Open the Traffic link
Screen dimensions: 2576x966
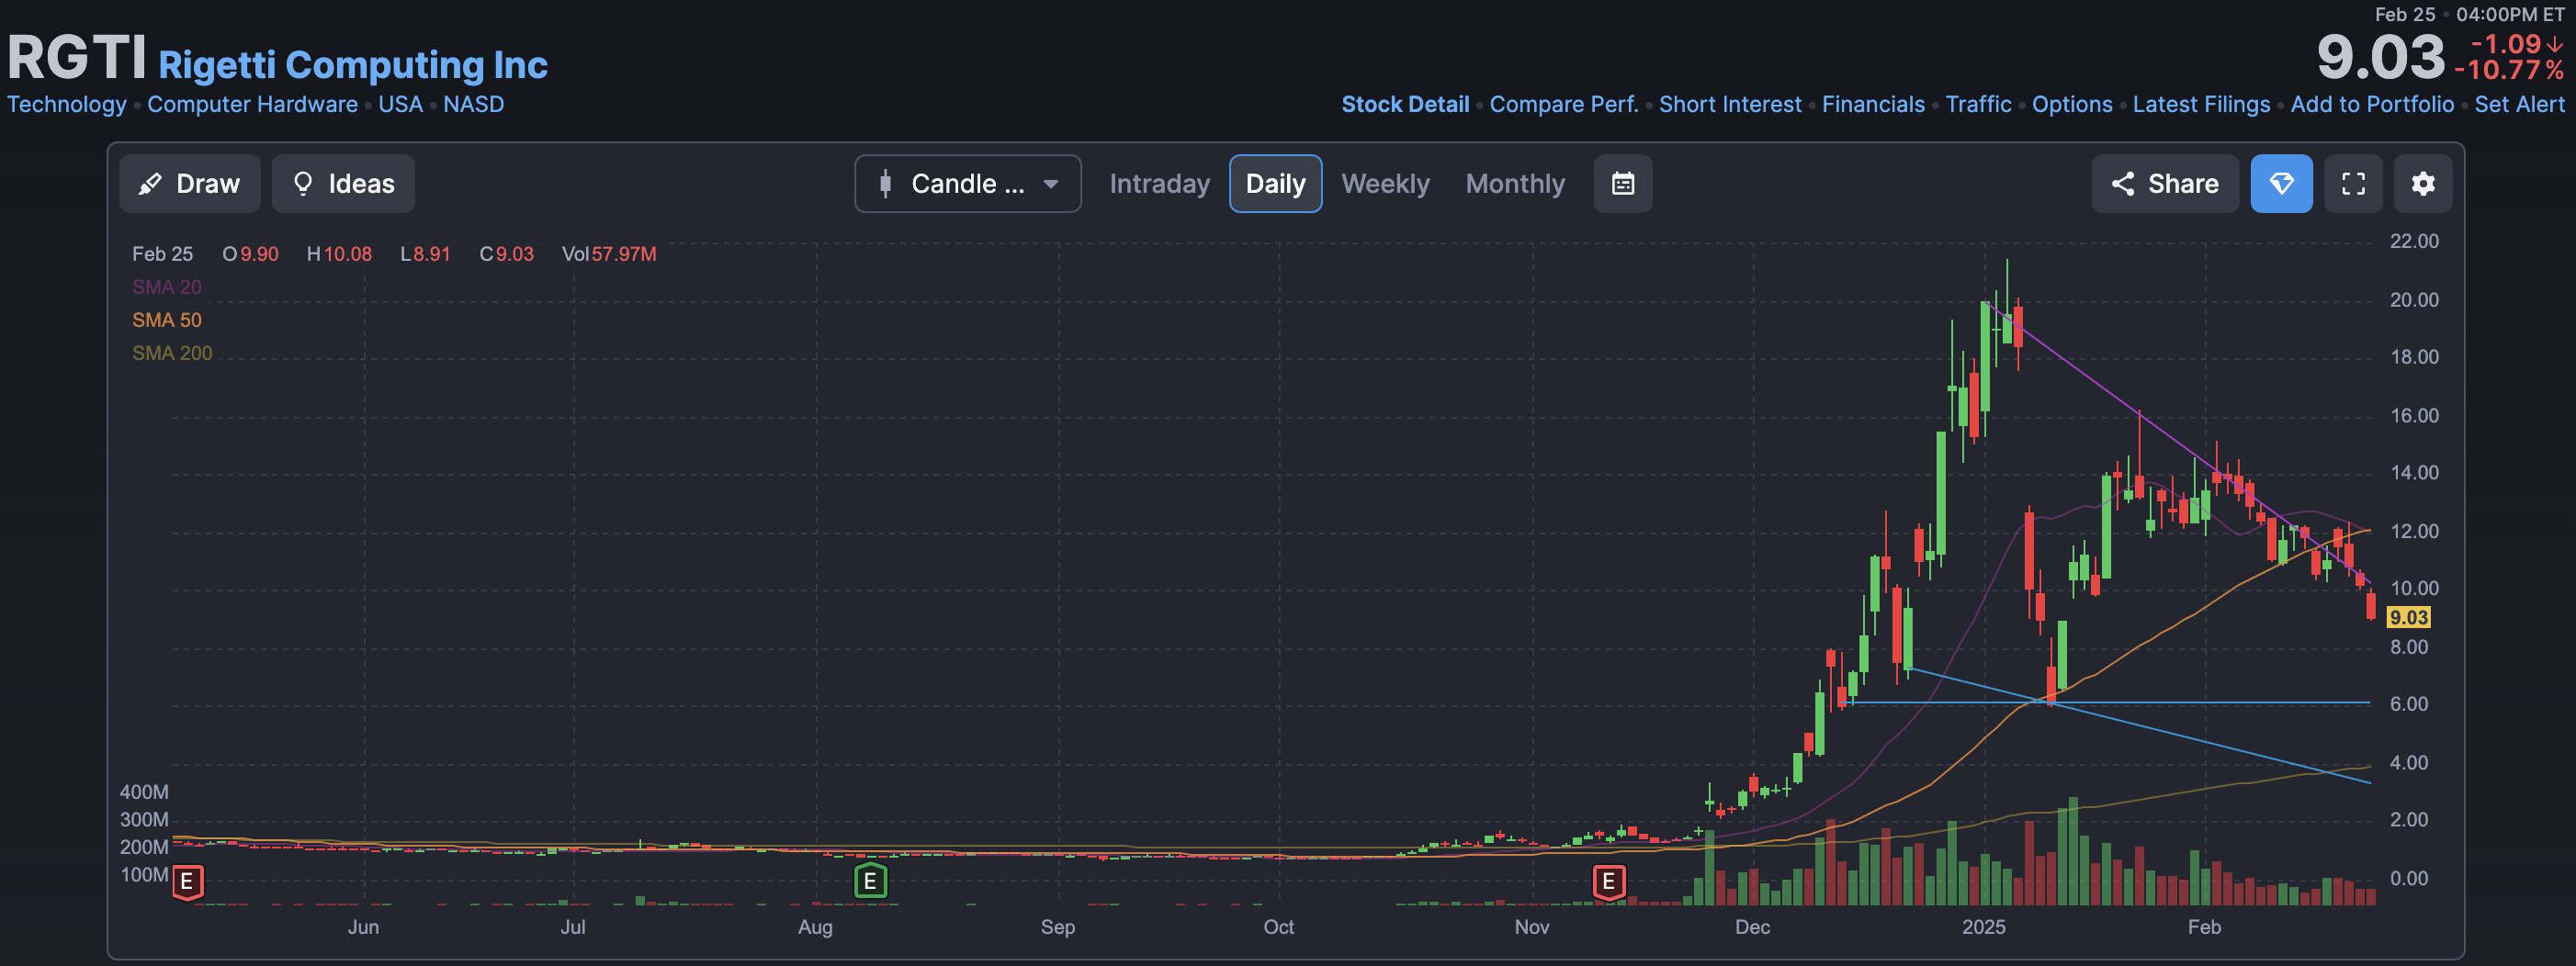[1978, 104]
